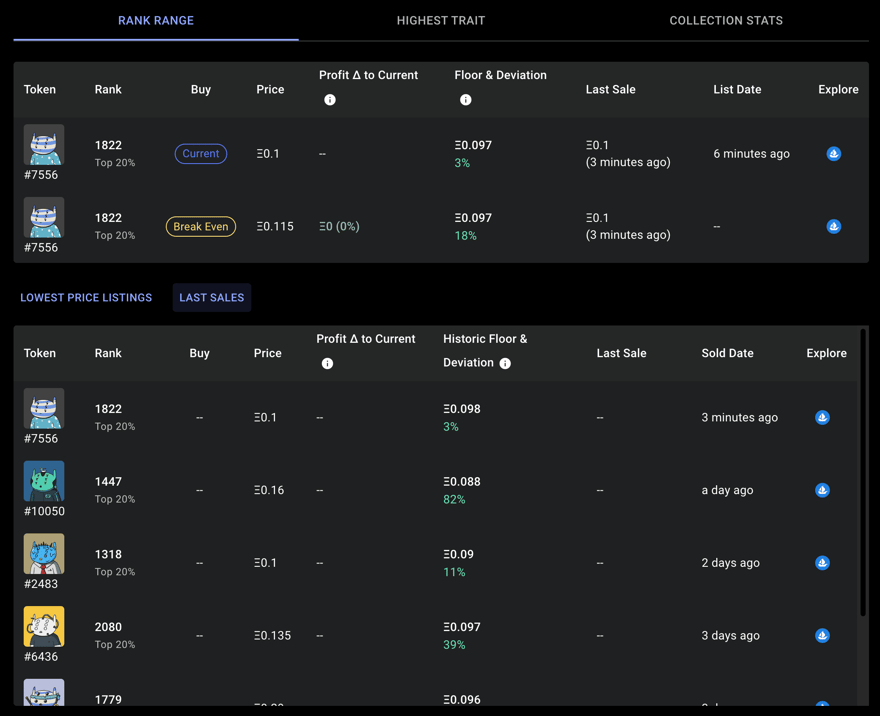The height and width of the screenshot is (716, 880).
Task: Open OpenSea explore icon for Current row
Action: coord(833,154)
